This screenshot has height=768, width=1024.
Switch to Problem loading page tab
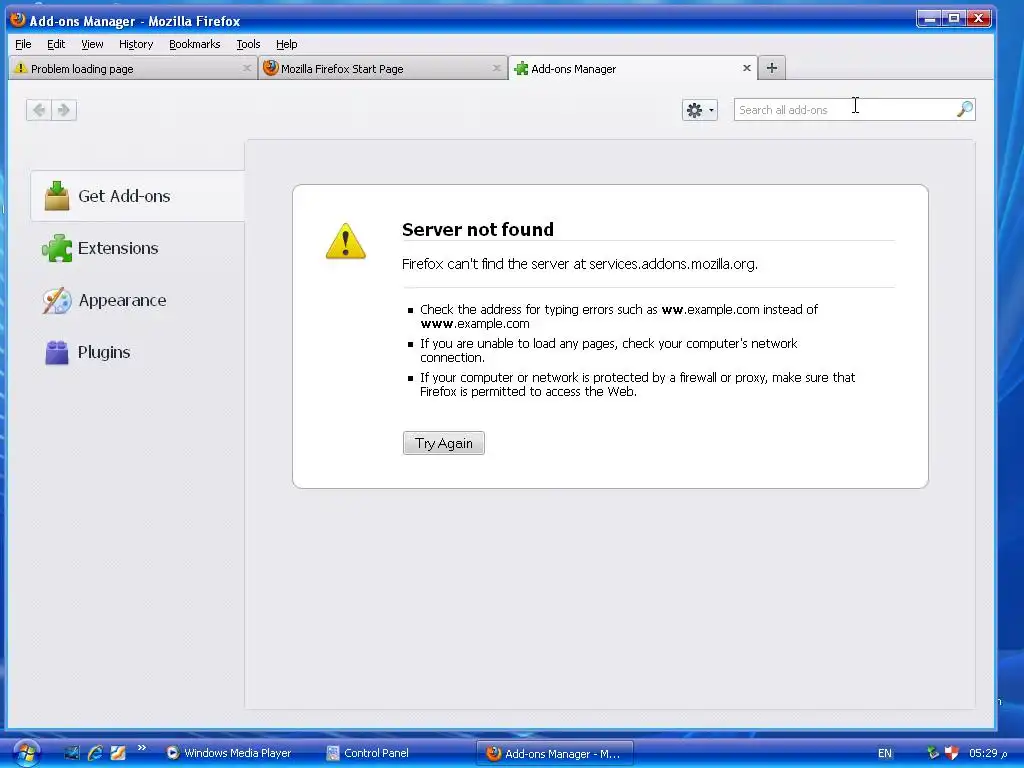point(133,68)
